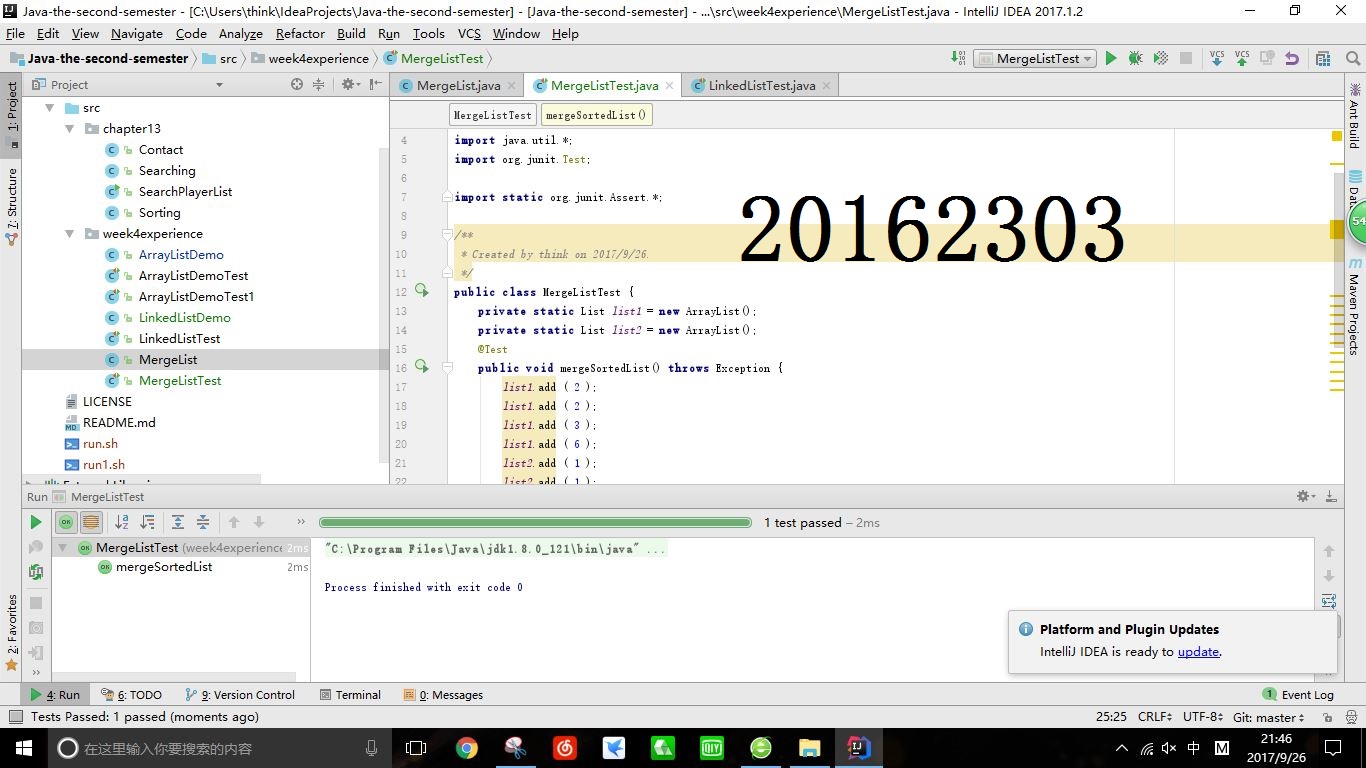1366x768 pixels.
Task: Open the 6: TODO tool window
Action: pos(131,695)
